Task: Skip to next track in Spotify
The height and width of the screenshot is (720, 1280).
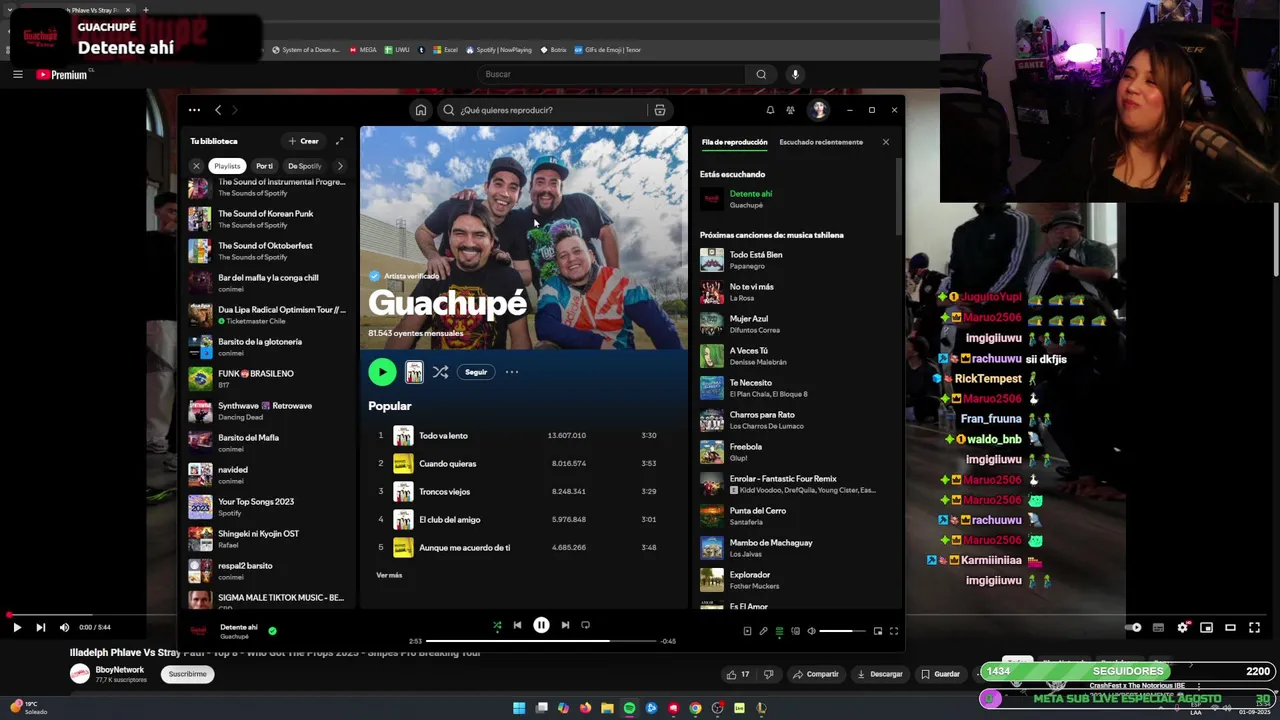Action: coord(565,625)
